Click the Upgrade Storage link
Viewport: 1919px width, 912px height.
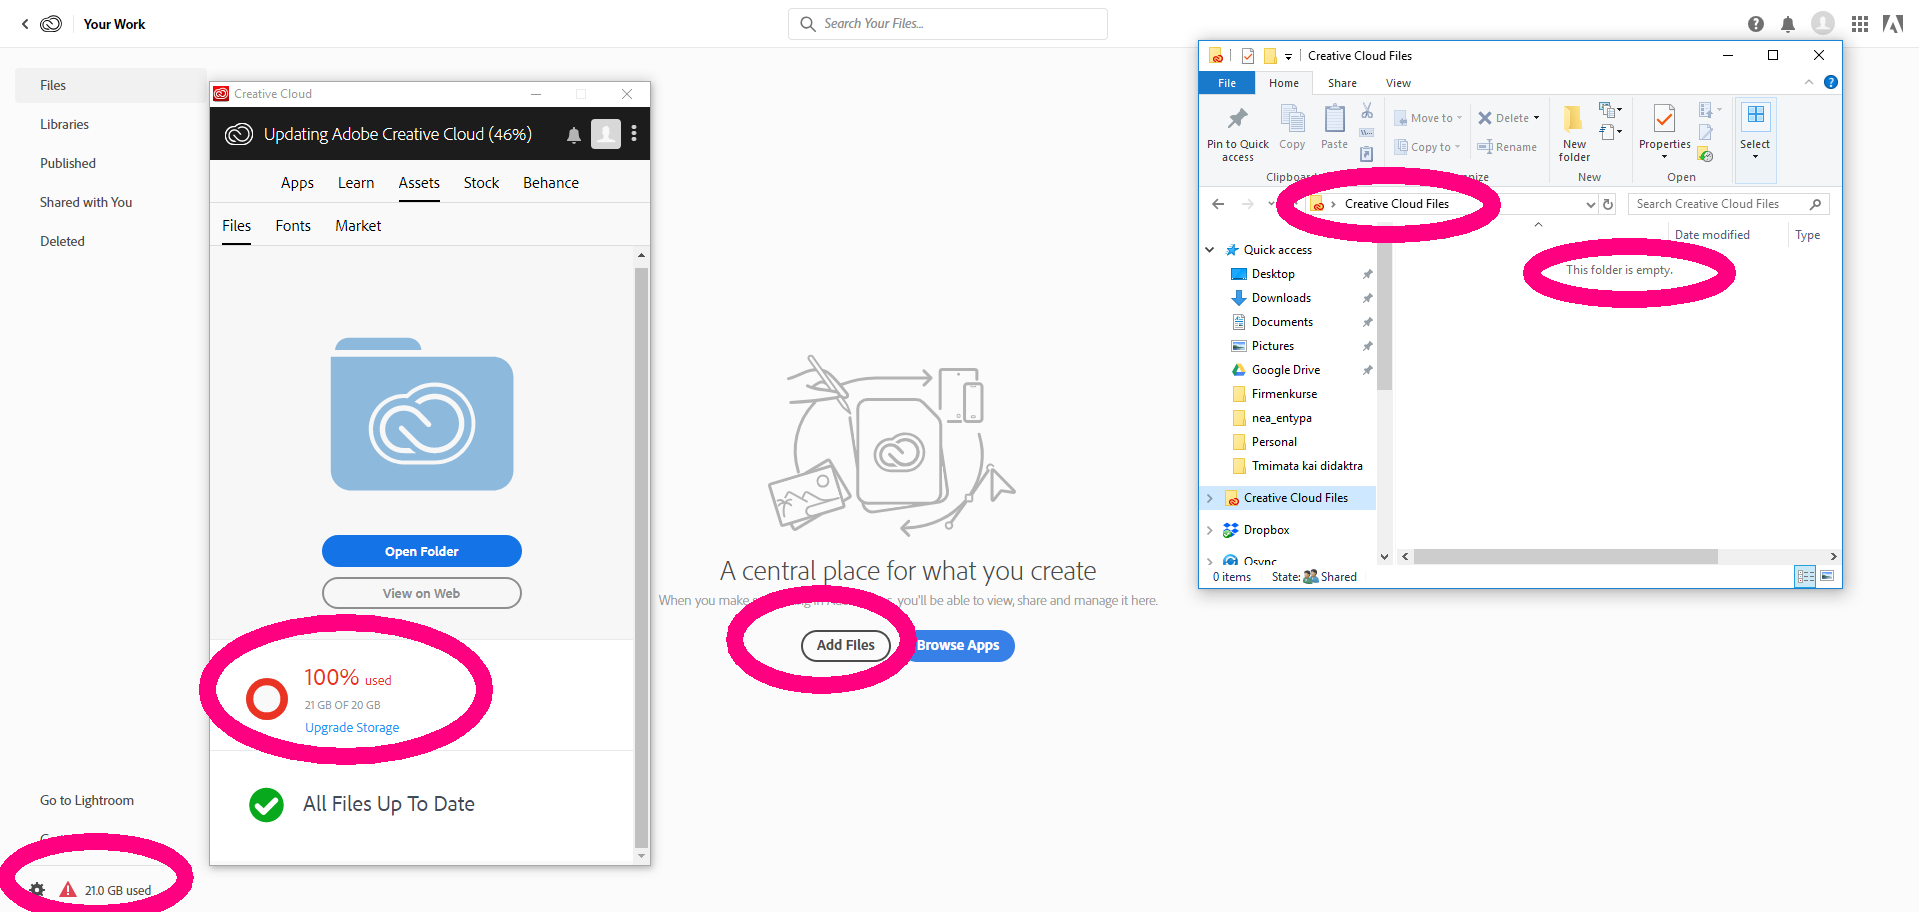(x=352, y=728)
